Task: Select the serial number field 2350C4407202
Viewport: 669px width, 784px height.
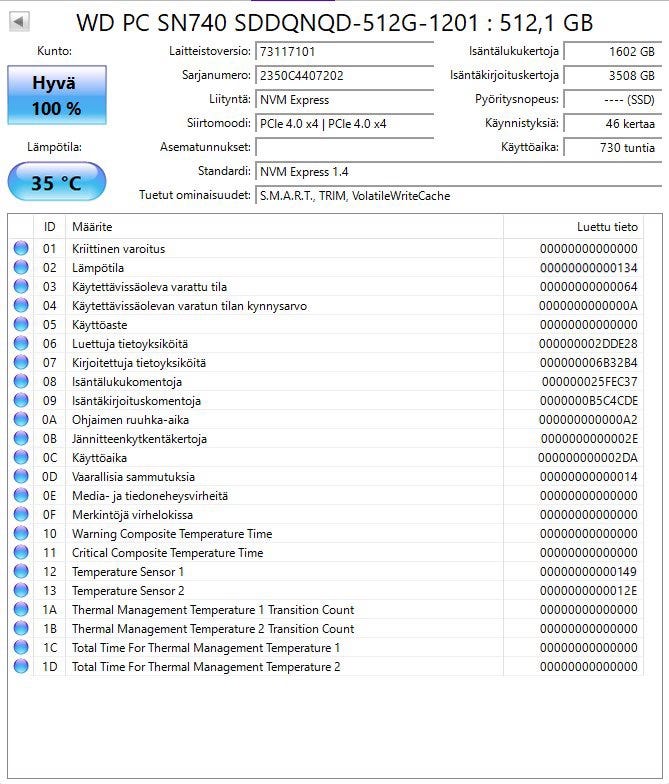Action: pos(344,76)
